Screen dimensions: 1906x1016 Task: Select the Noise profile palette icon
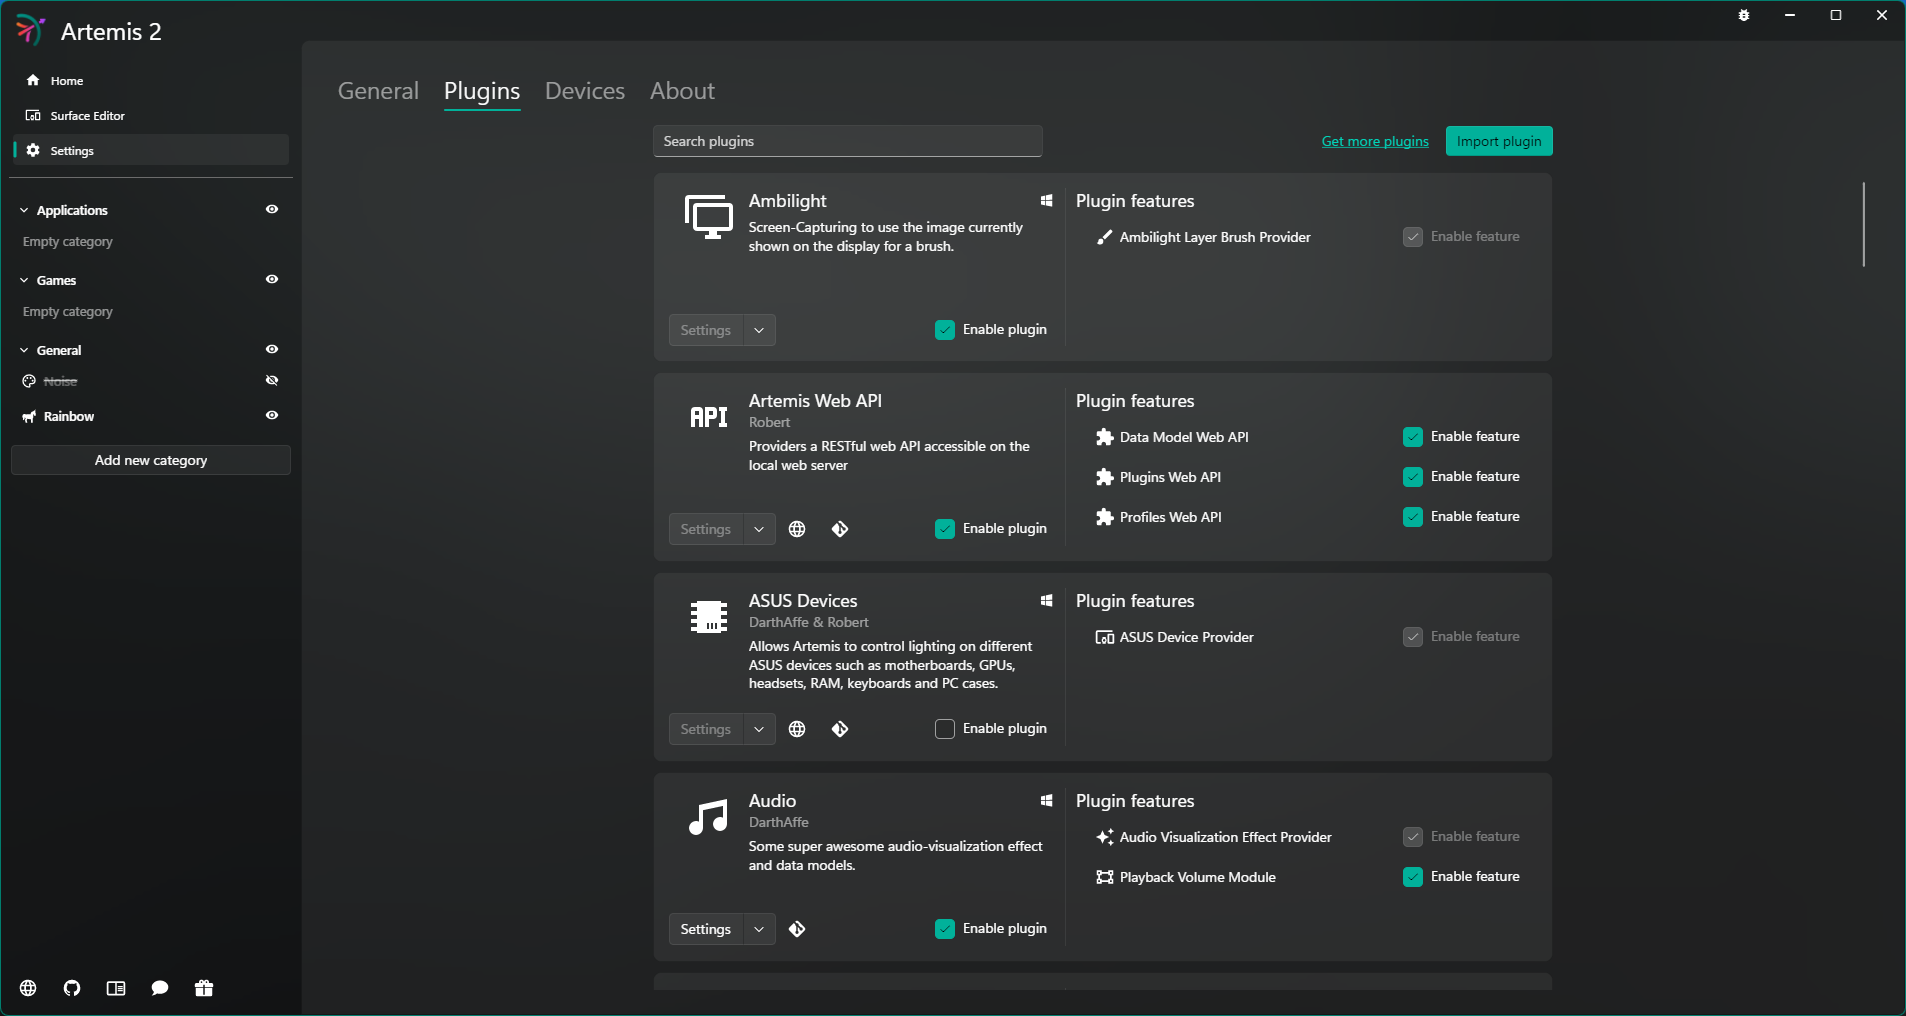(29, 381)
